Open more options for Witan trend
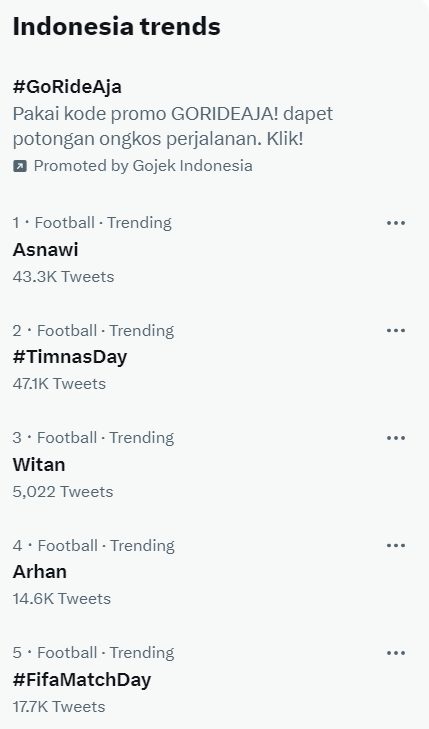Image resolution: width=429 pixels, height=729 pixels. 396,438
